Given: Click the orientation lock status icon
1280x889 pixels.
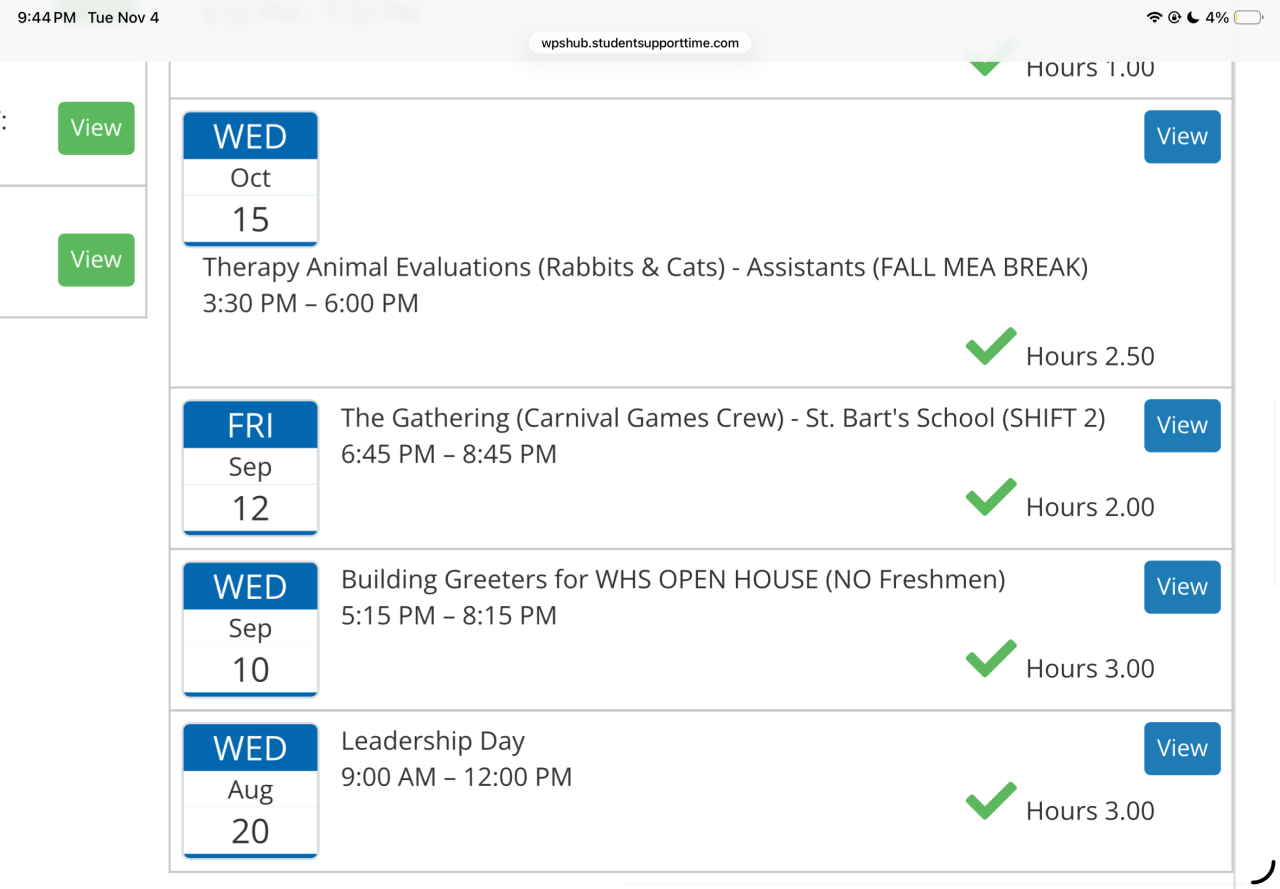Looking at the screenshot, I should click(1174, 18).
